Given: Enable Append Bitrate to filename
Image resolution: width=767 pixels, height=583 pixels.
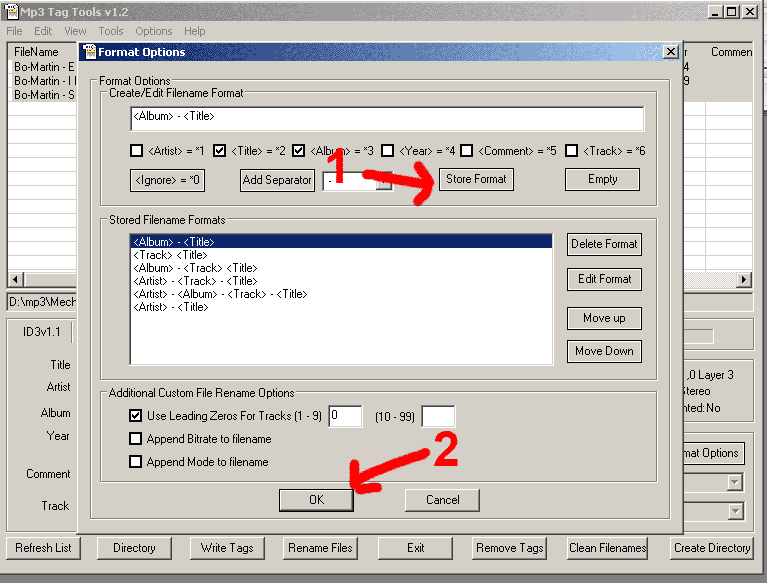Looking at the screenshot, I should [x=135, y=439].
